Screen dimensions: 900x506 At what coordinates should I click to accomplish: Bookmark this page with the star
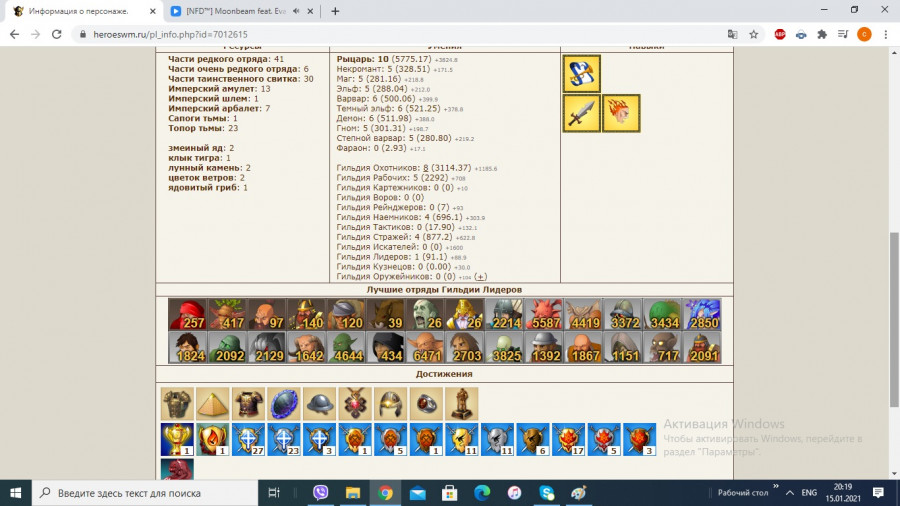754,34
